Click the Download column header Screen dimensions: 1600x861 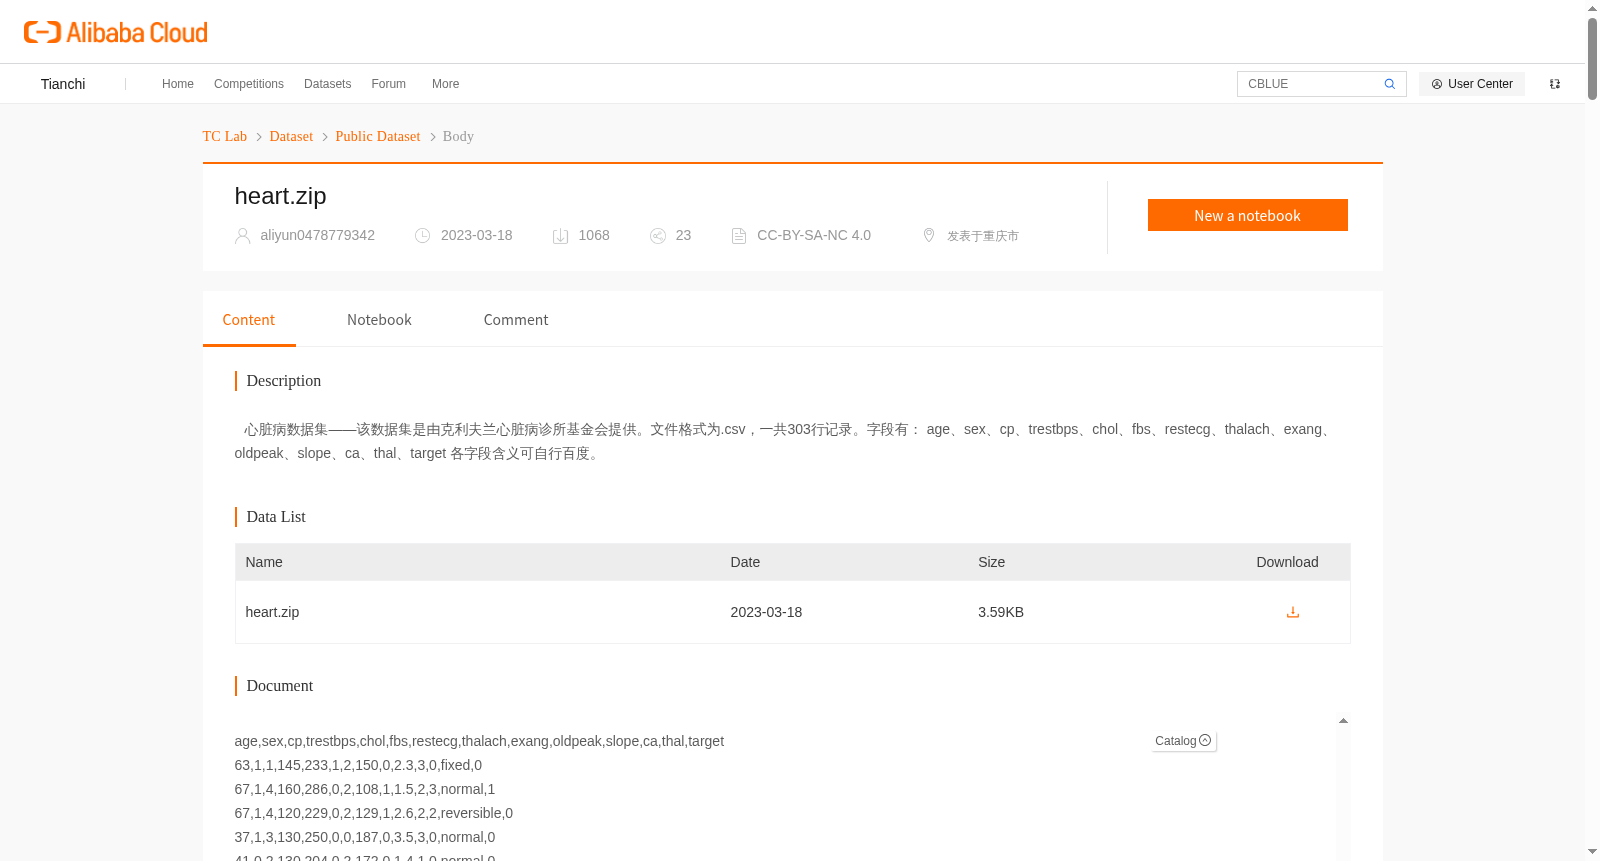[1287, 562]
